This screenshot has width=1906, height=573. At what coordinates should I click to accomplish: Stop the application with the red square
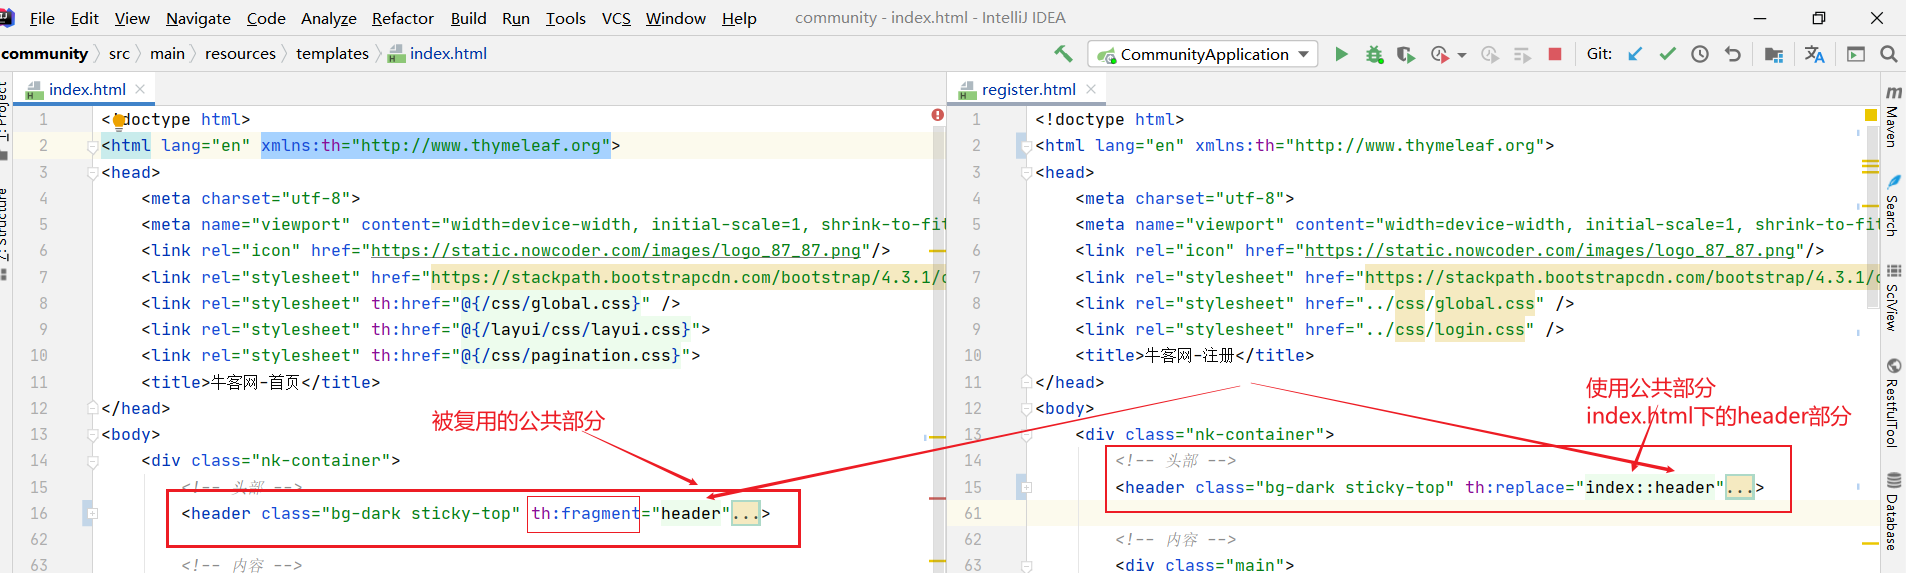1555,54
